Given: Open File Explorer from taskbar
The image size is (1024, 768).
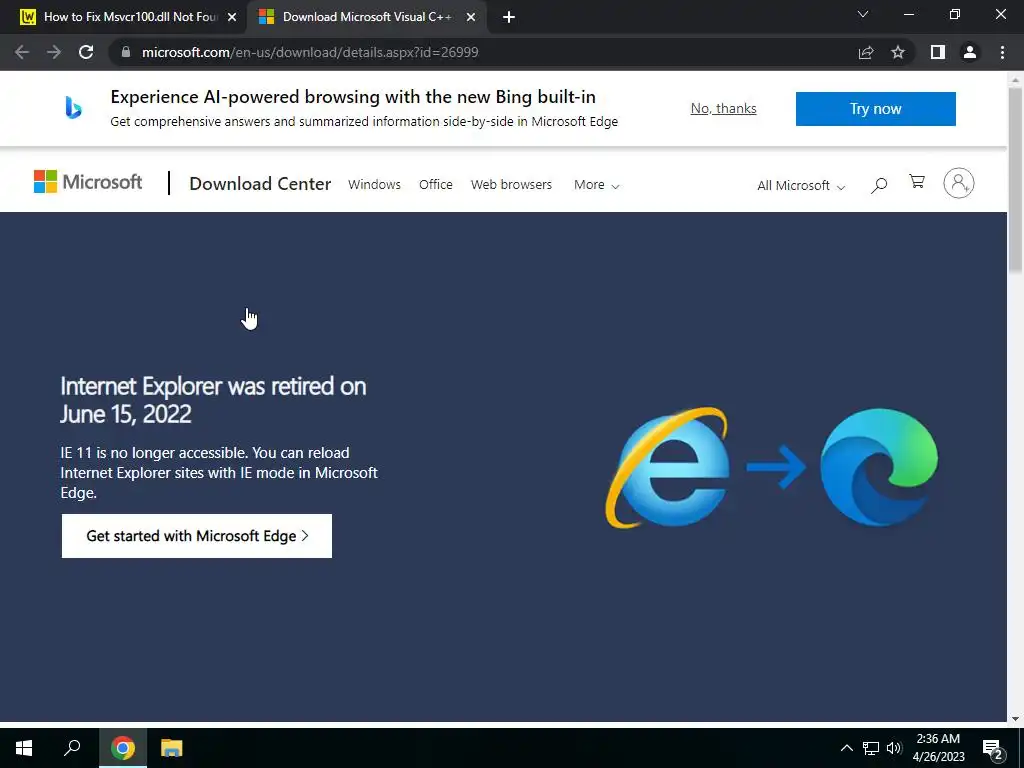Looking at the screenshot, I should coord(172,748).
